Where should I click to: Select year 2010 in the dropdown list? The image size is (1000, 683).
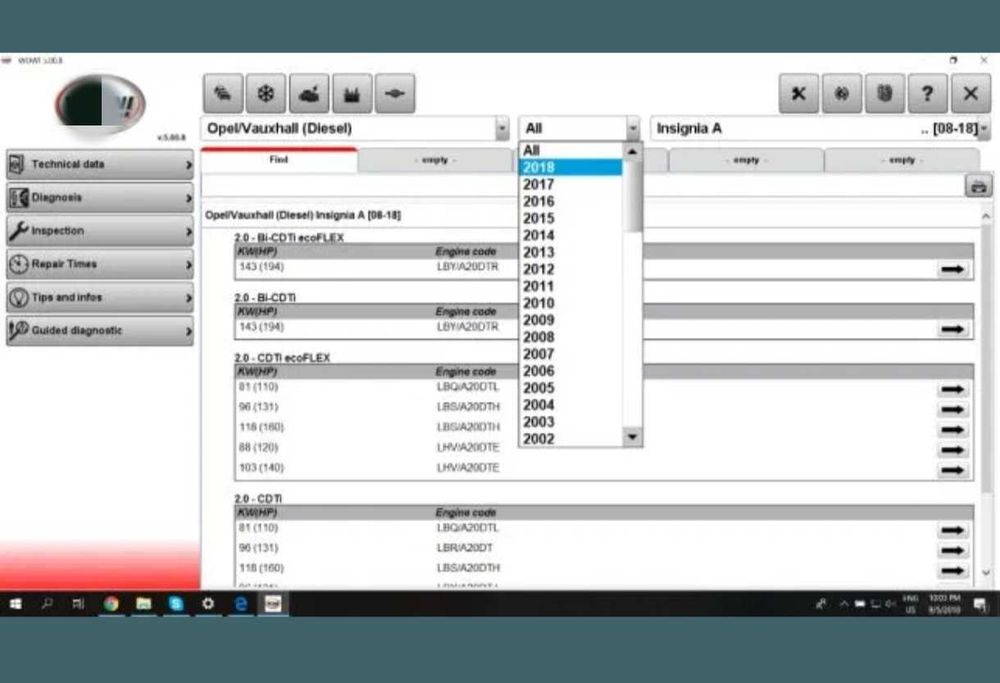click(x=571, y=303)
